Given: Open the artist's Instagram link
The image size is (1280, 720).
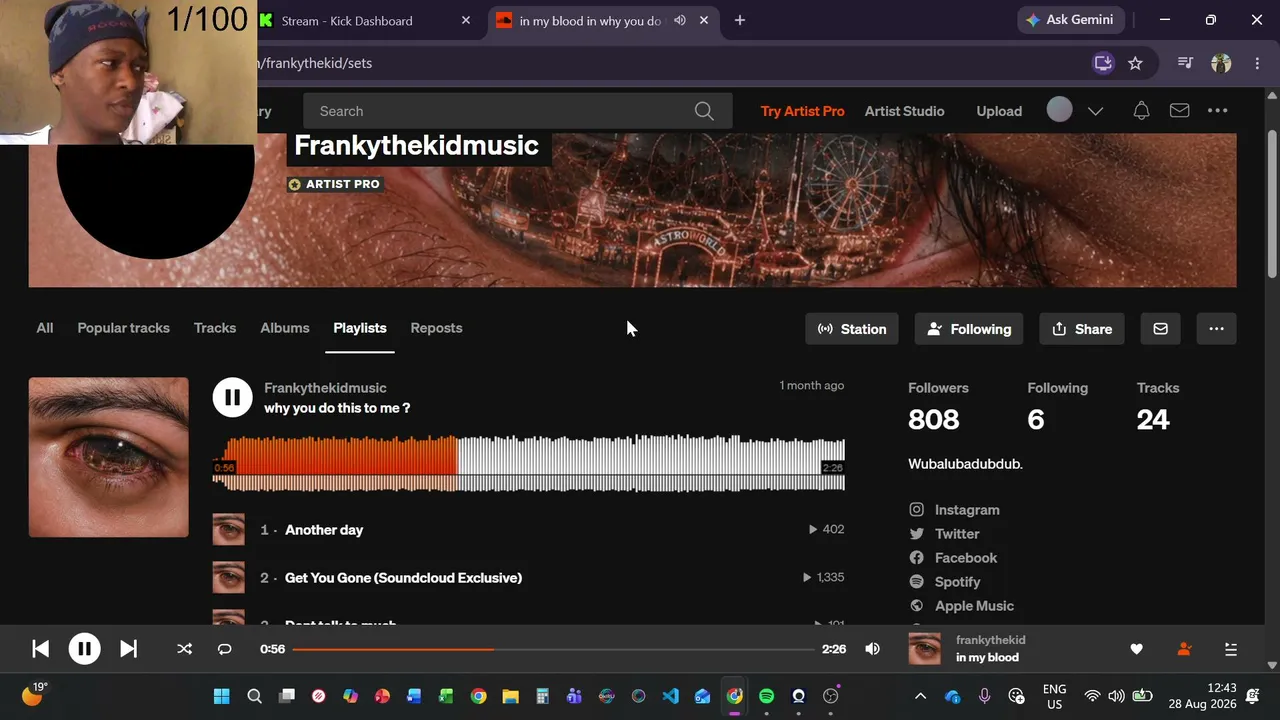Looking at the screenshot, I should point(967,510).
